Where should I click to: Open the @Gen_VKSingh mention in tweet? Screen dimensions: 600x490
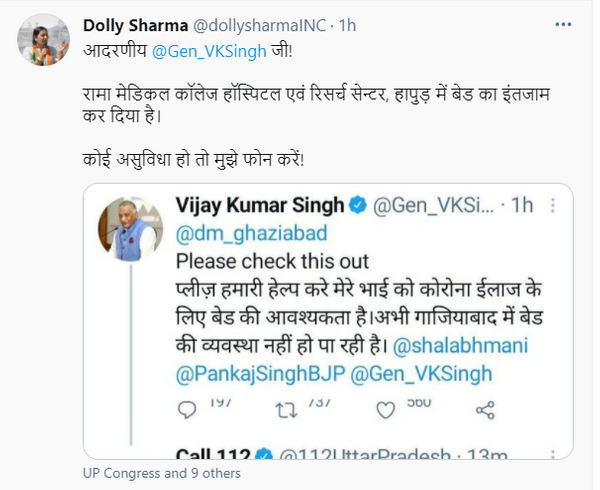point(198,49)
